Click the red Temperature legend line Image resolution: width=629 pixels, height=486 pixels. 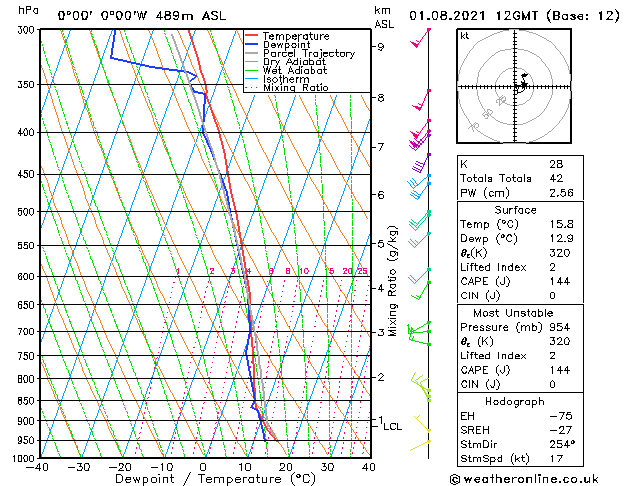251,36
